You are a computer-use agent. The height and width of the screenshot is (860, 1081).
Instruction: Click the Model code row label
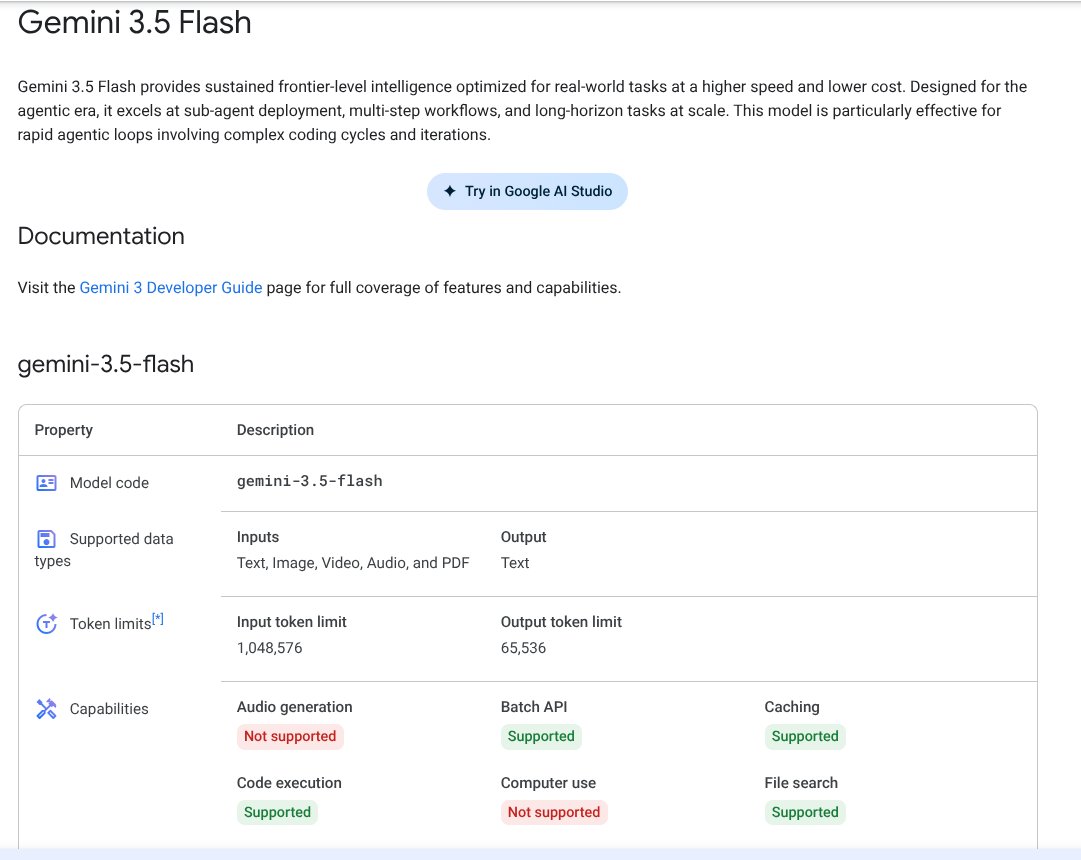click(x=109, y=483)
